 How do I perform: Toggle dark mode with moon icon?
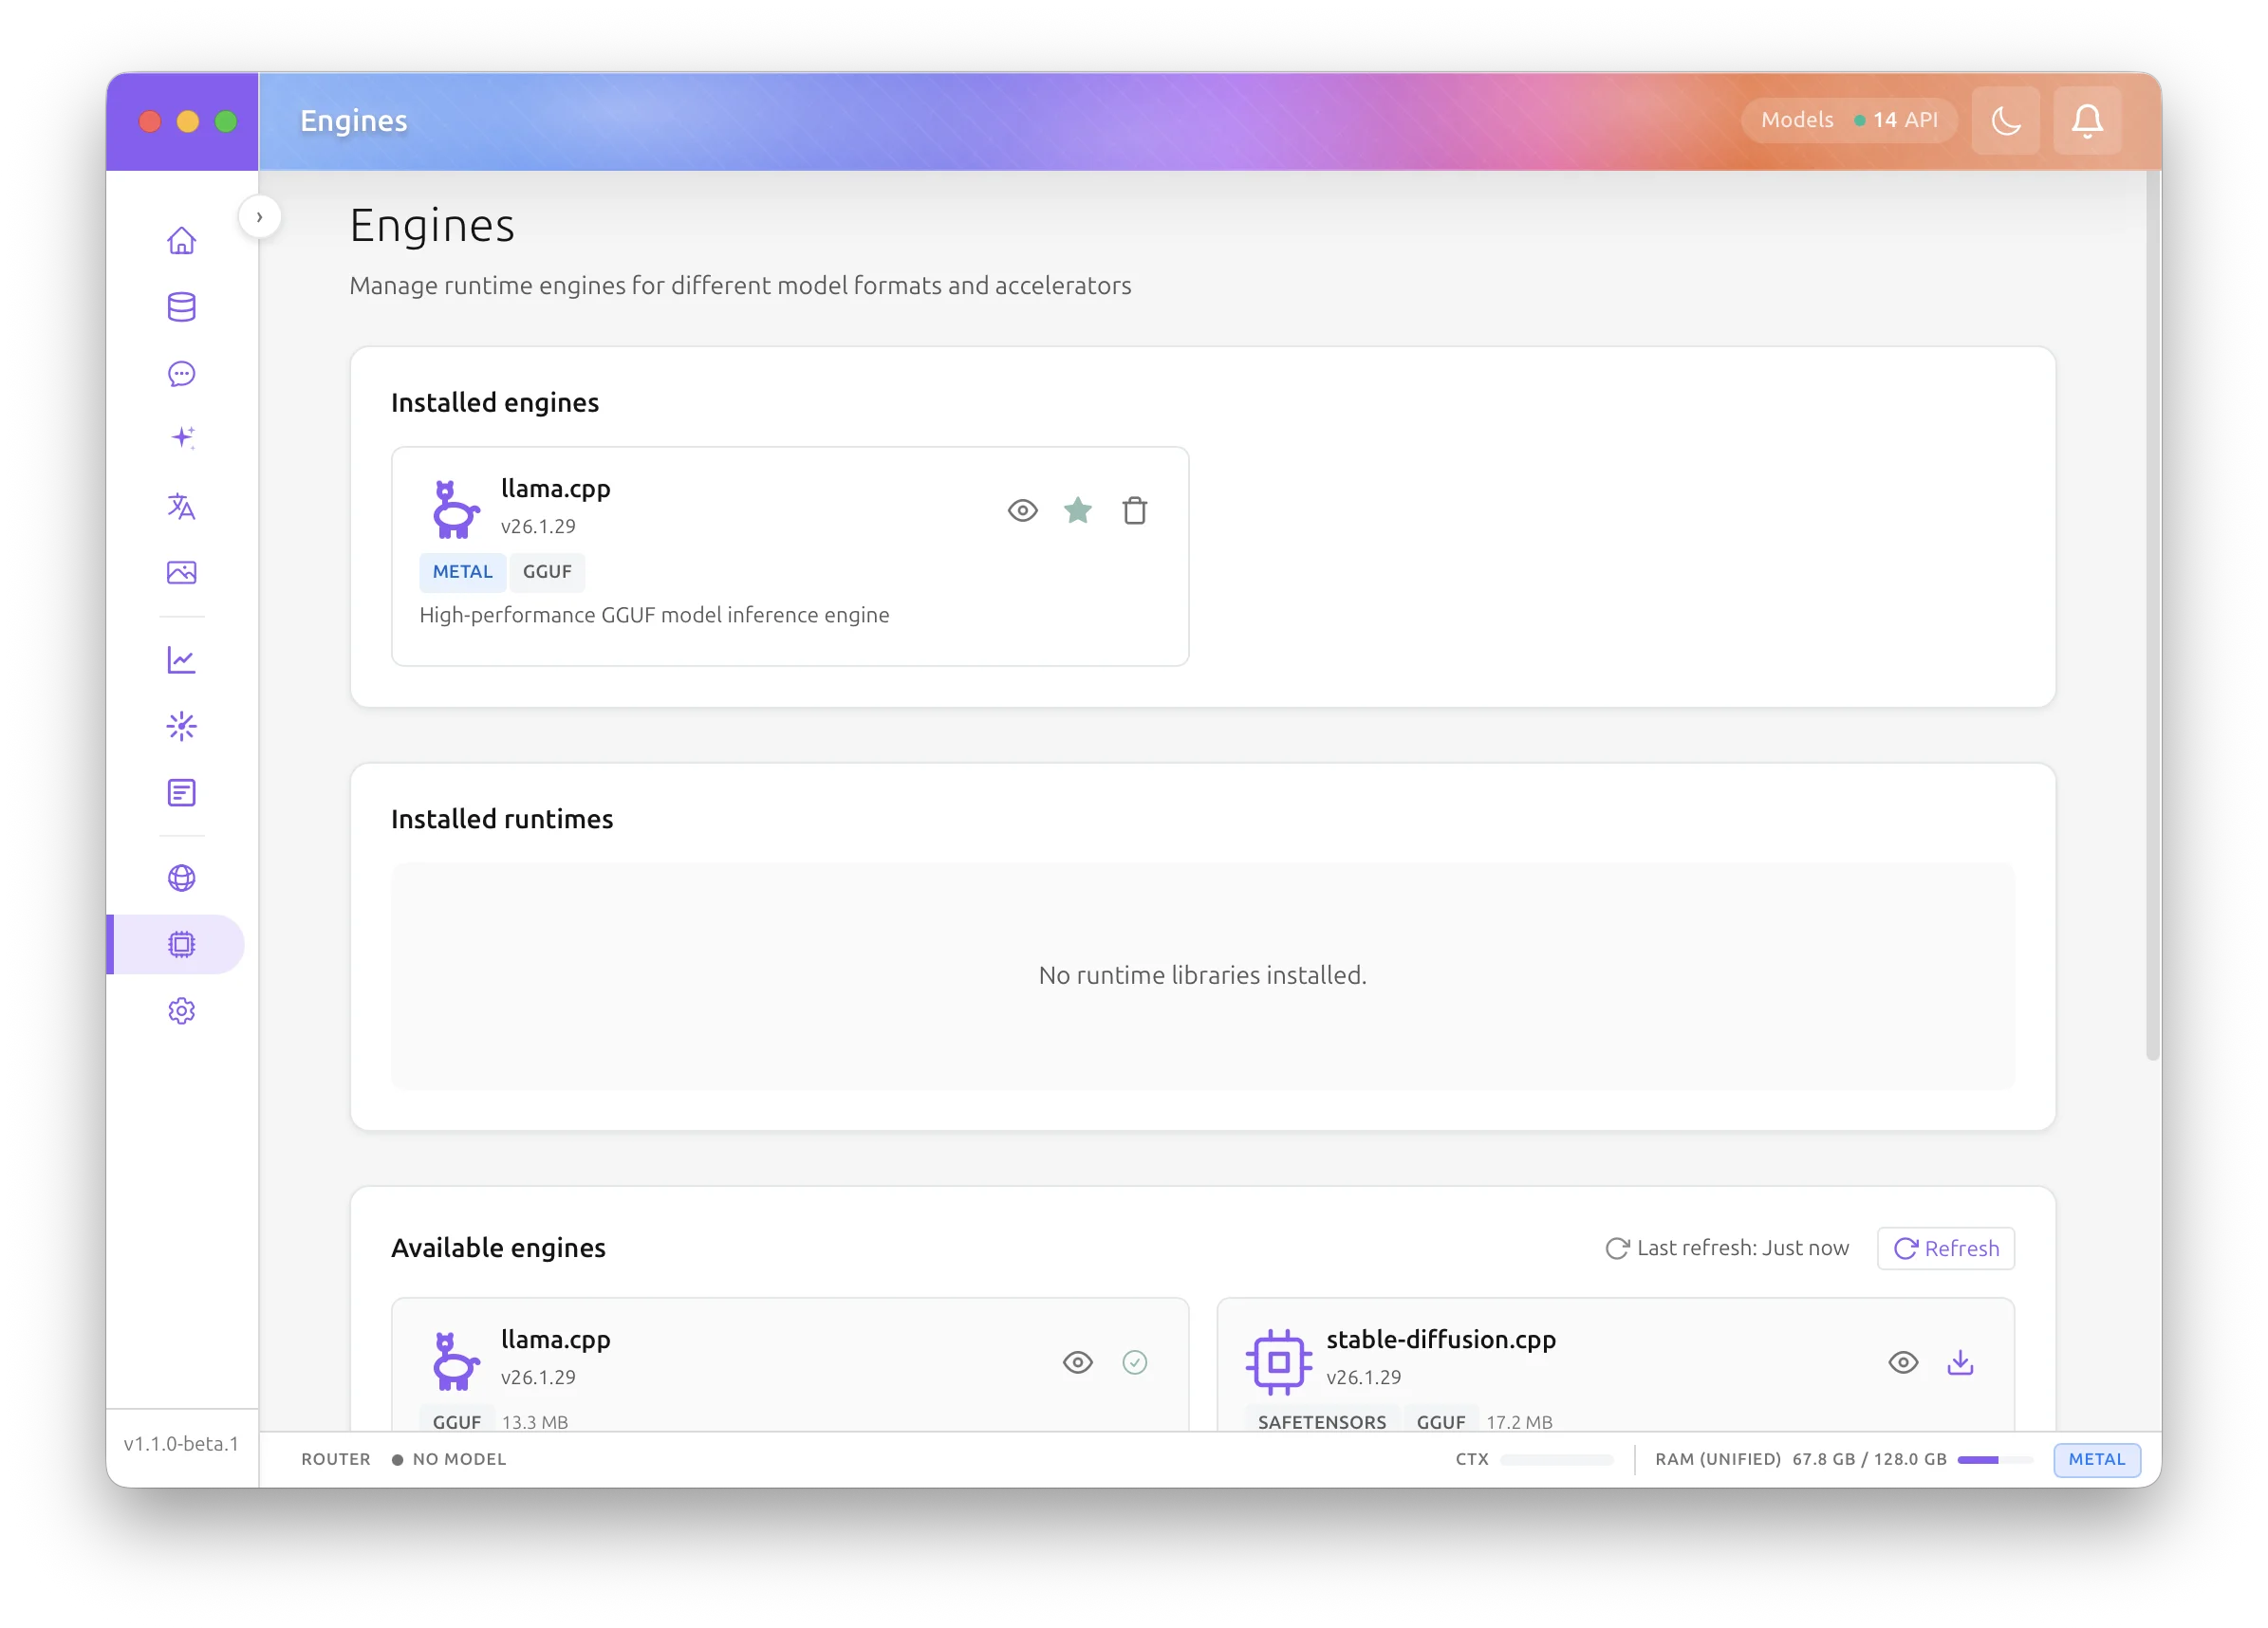2005,121
